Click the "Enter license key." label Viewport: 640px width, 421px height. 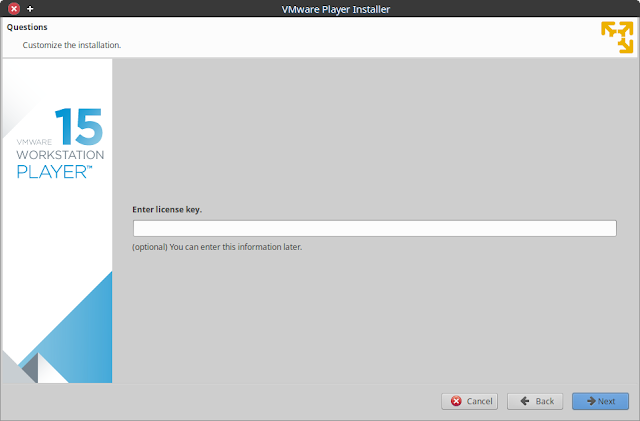tap(167, 209)
